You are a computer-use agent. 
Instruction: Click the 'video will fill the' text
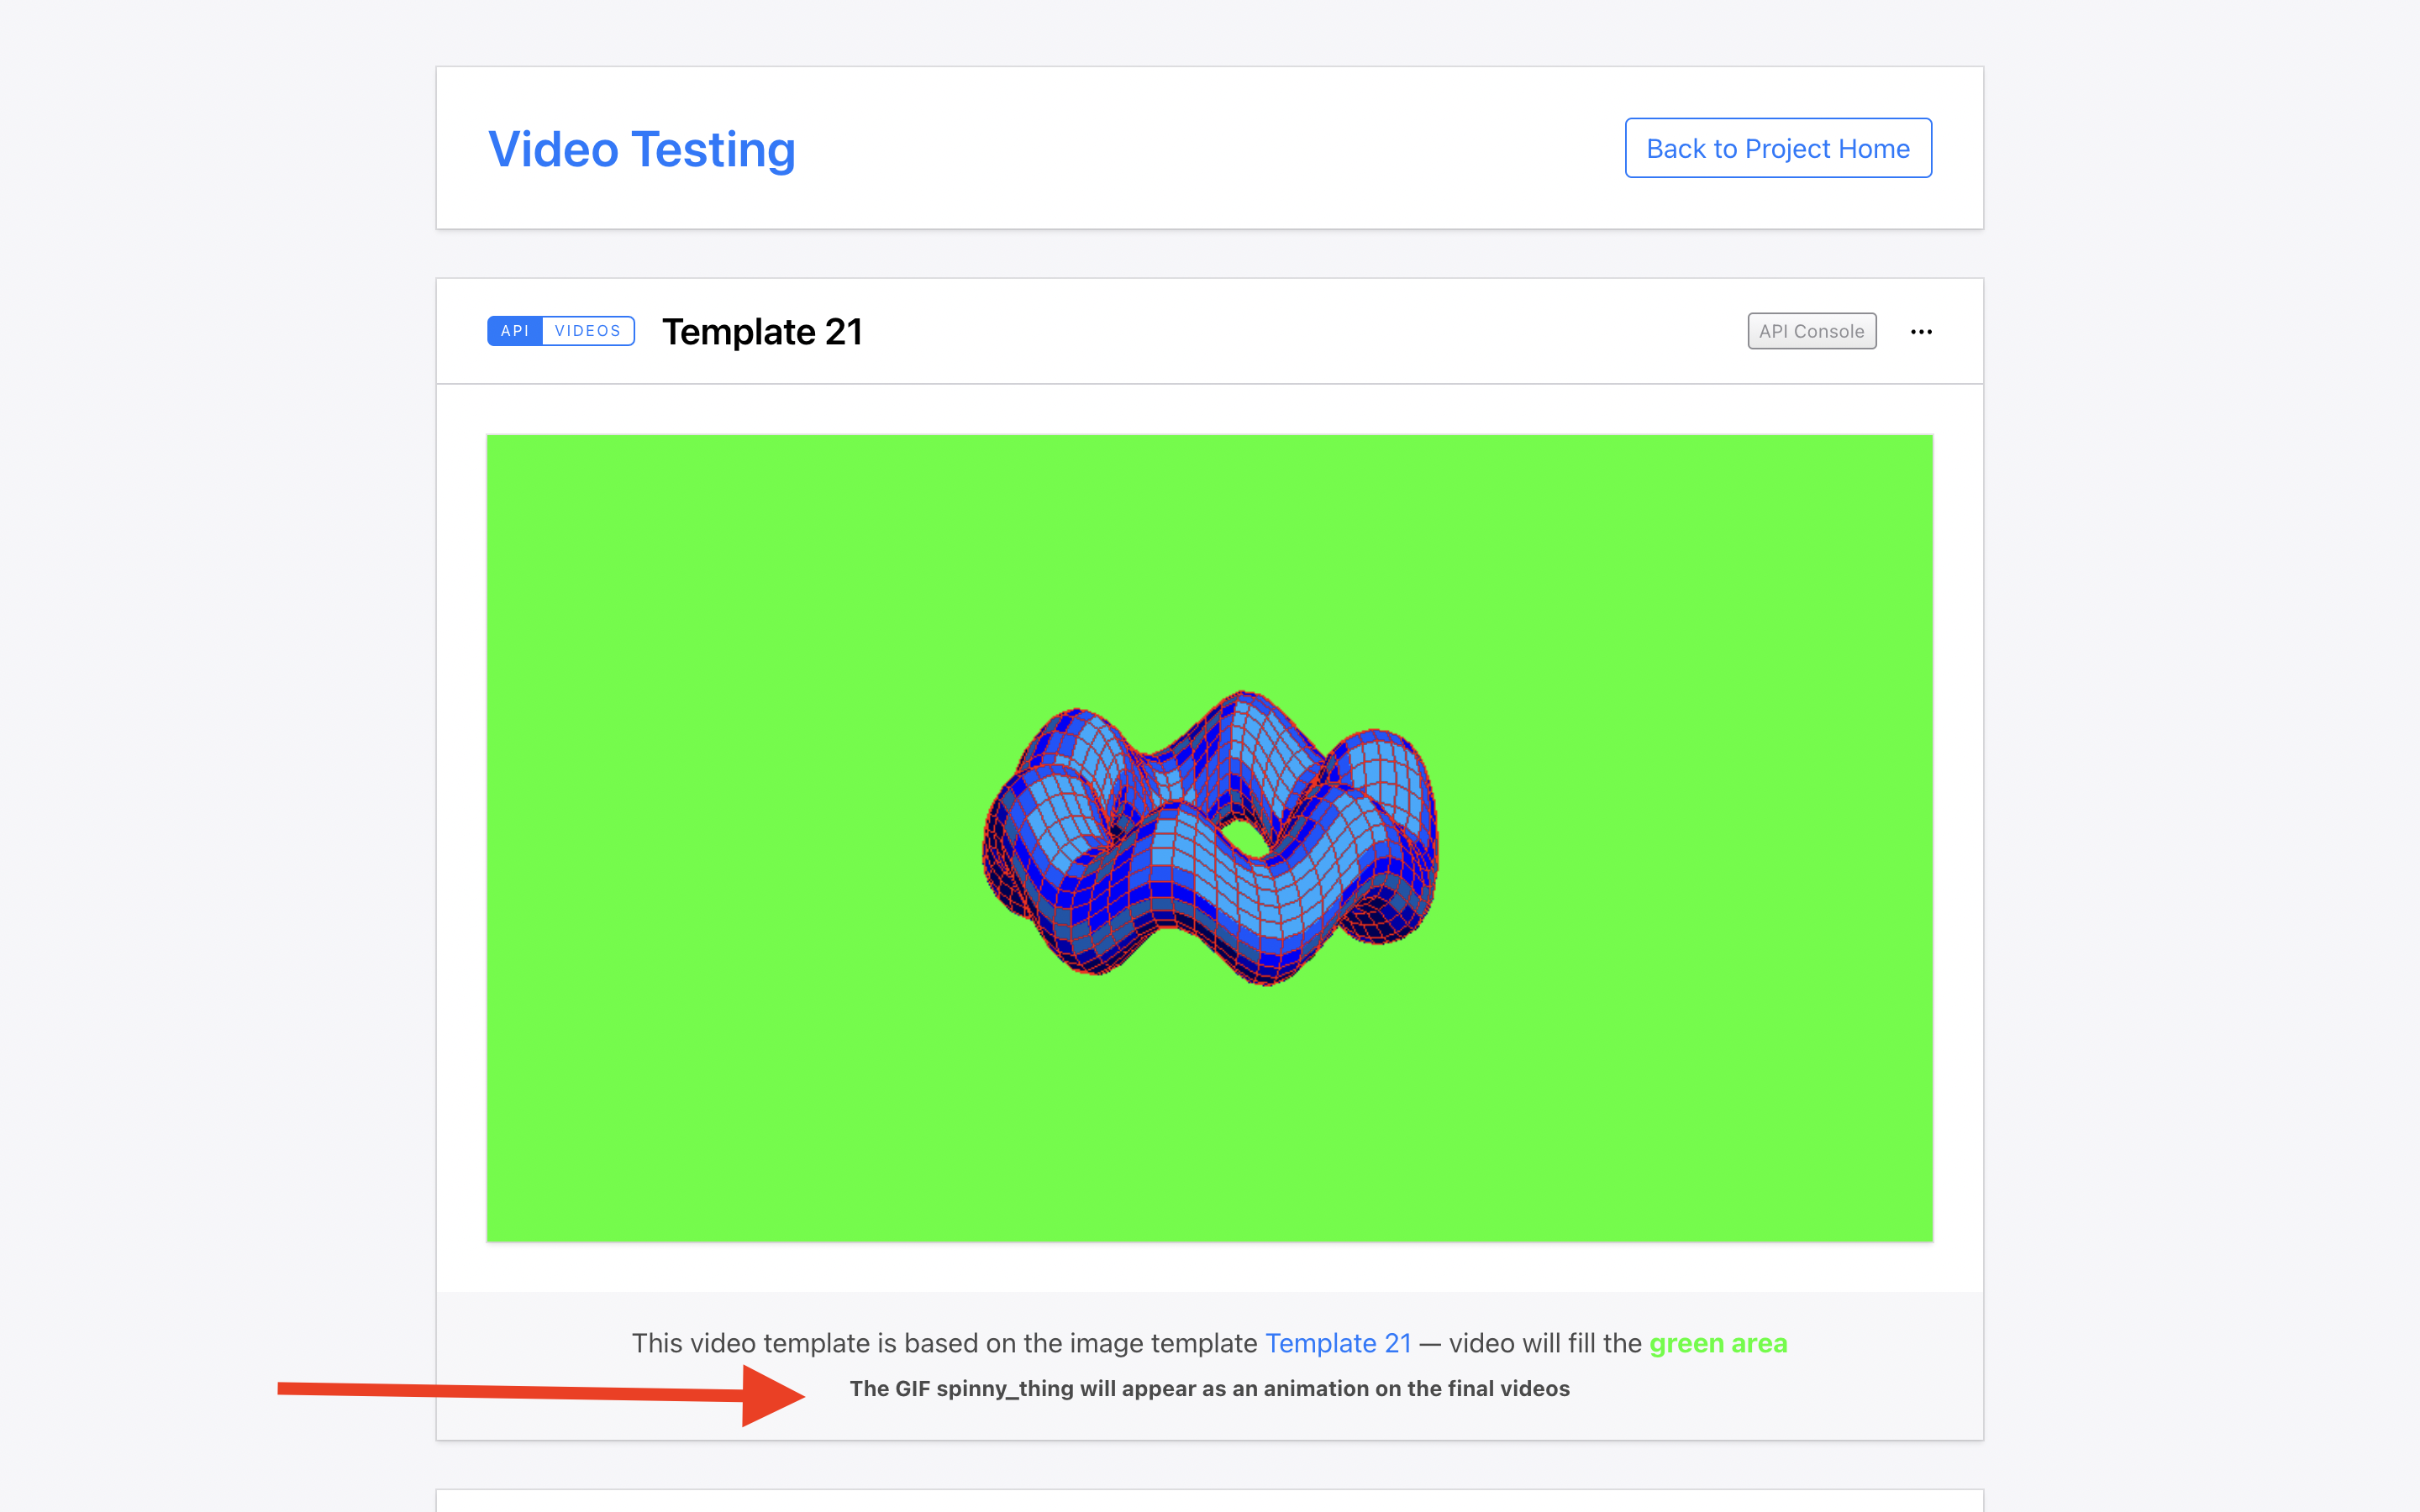pyautogui.click(x=1545, y=1343)
